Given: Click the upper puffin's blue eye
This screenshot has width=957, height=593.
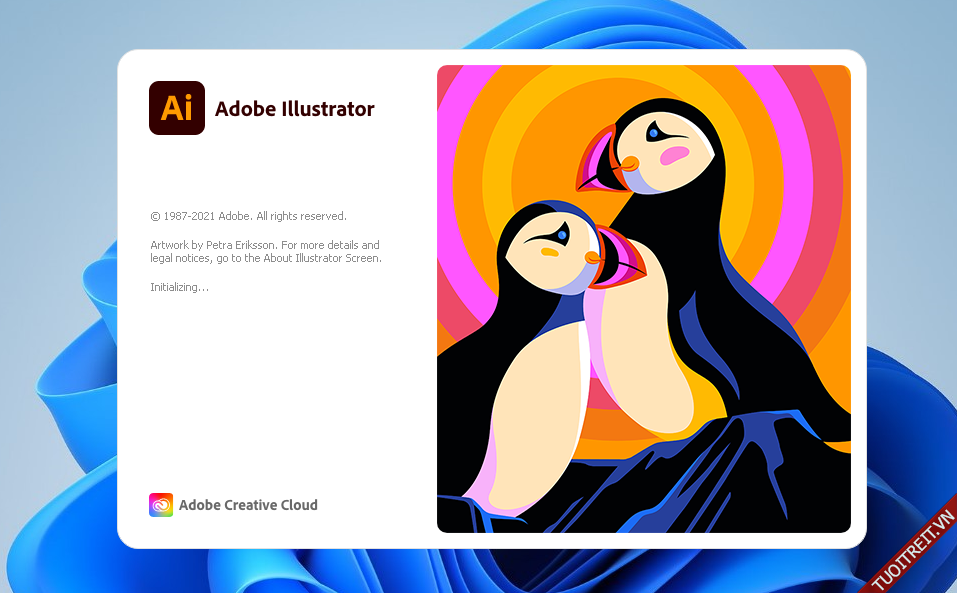Looking at the screenshot, I should point(652,132).
